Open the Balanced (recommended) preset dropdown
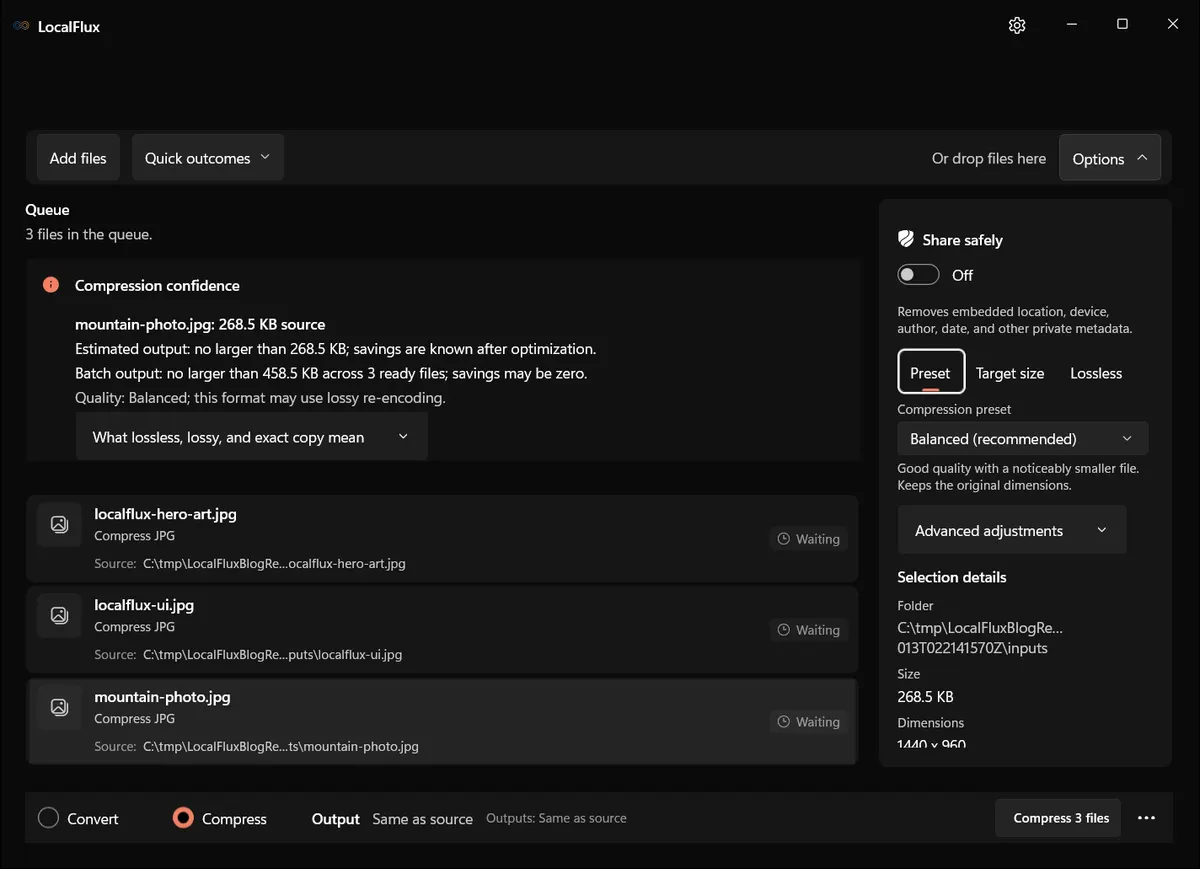Viewport: 1200px width, 869px height. pos(1023,438)
